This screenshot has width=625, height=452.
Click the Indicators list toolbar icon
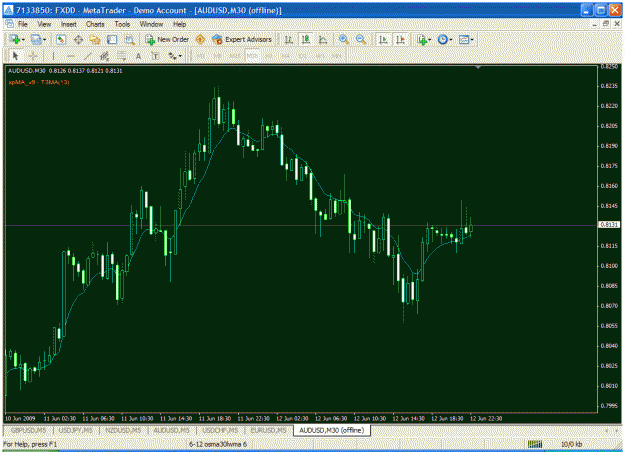[x=422, y=39]
